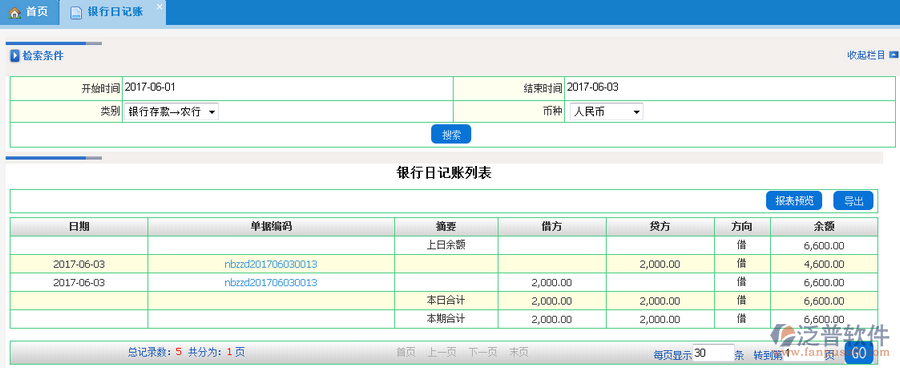Click the 报表预览 button
The width and height of the screenshot is (900, 368).
point(794,201)
